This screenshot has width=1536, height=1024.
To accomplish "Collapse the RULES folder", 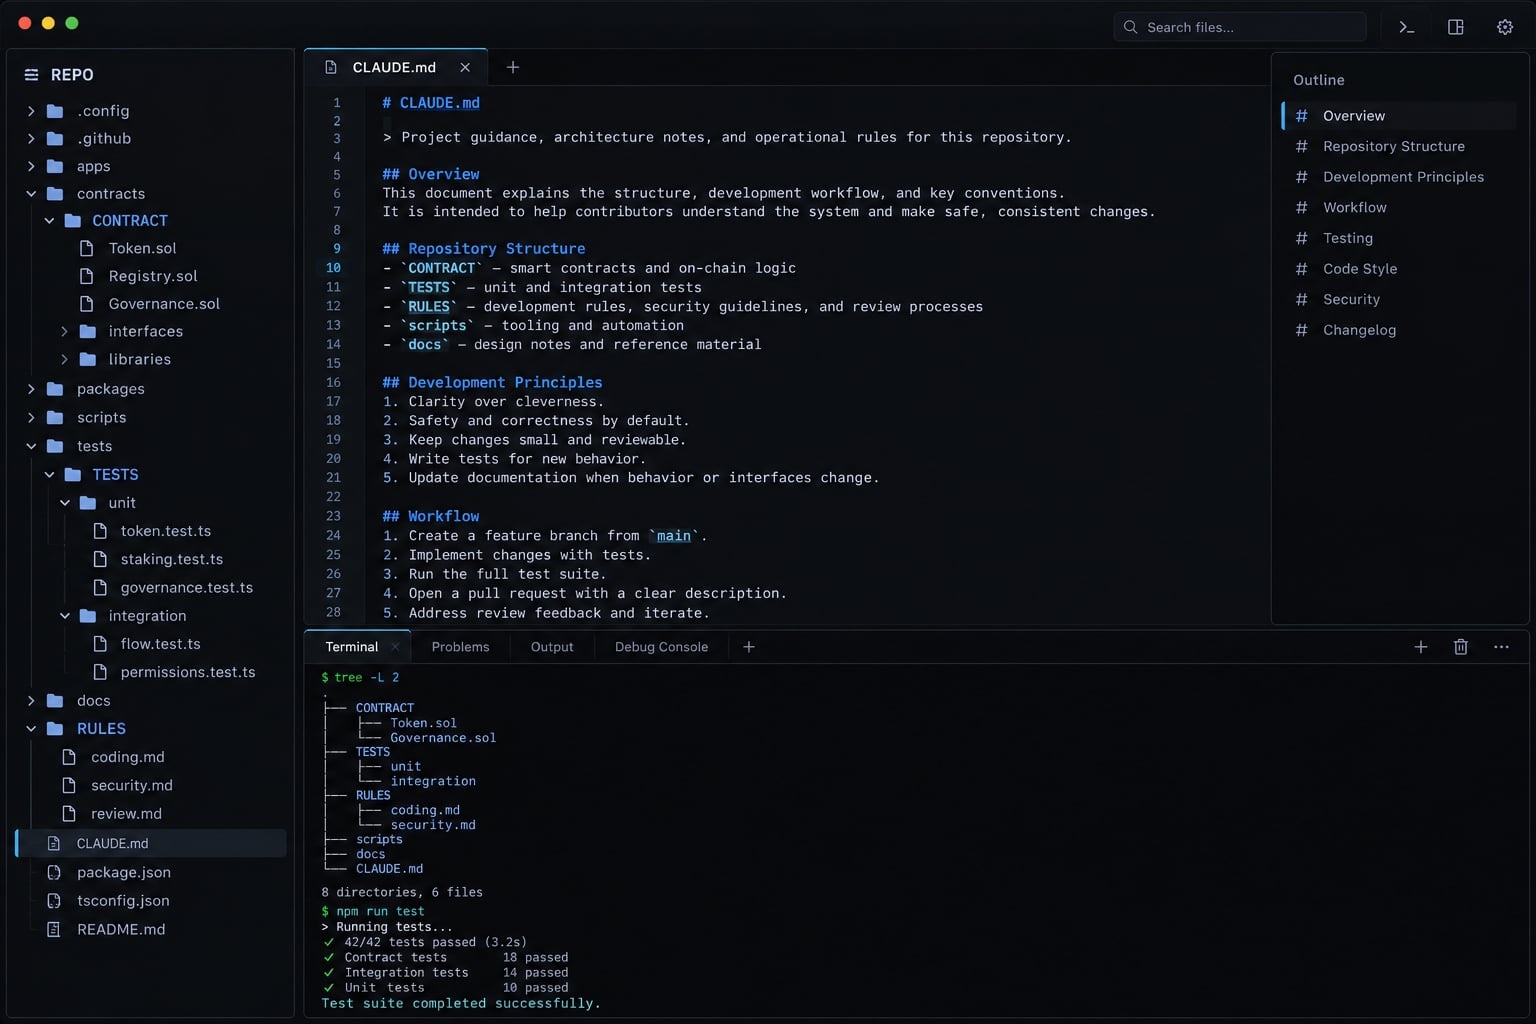I will click(x=31, y=729).
